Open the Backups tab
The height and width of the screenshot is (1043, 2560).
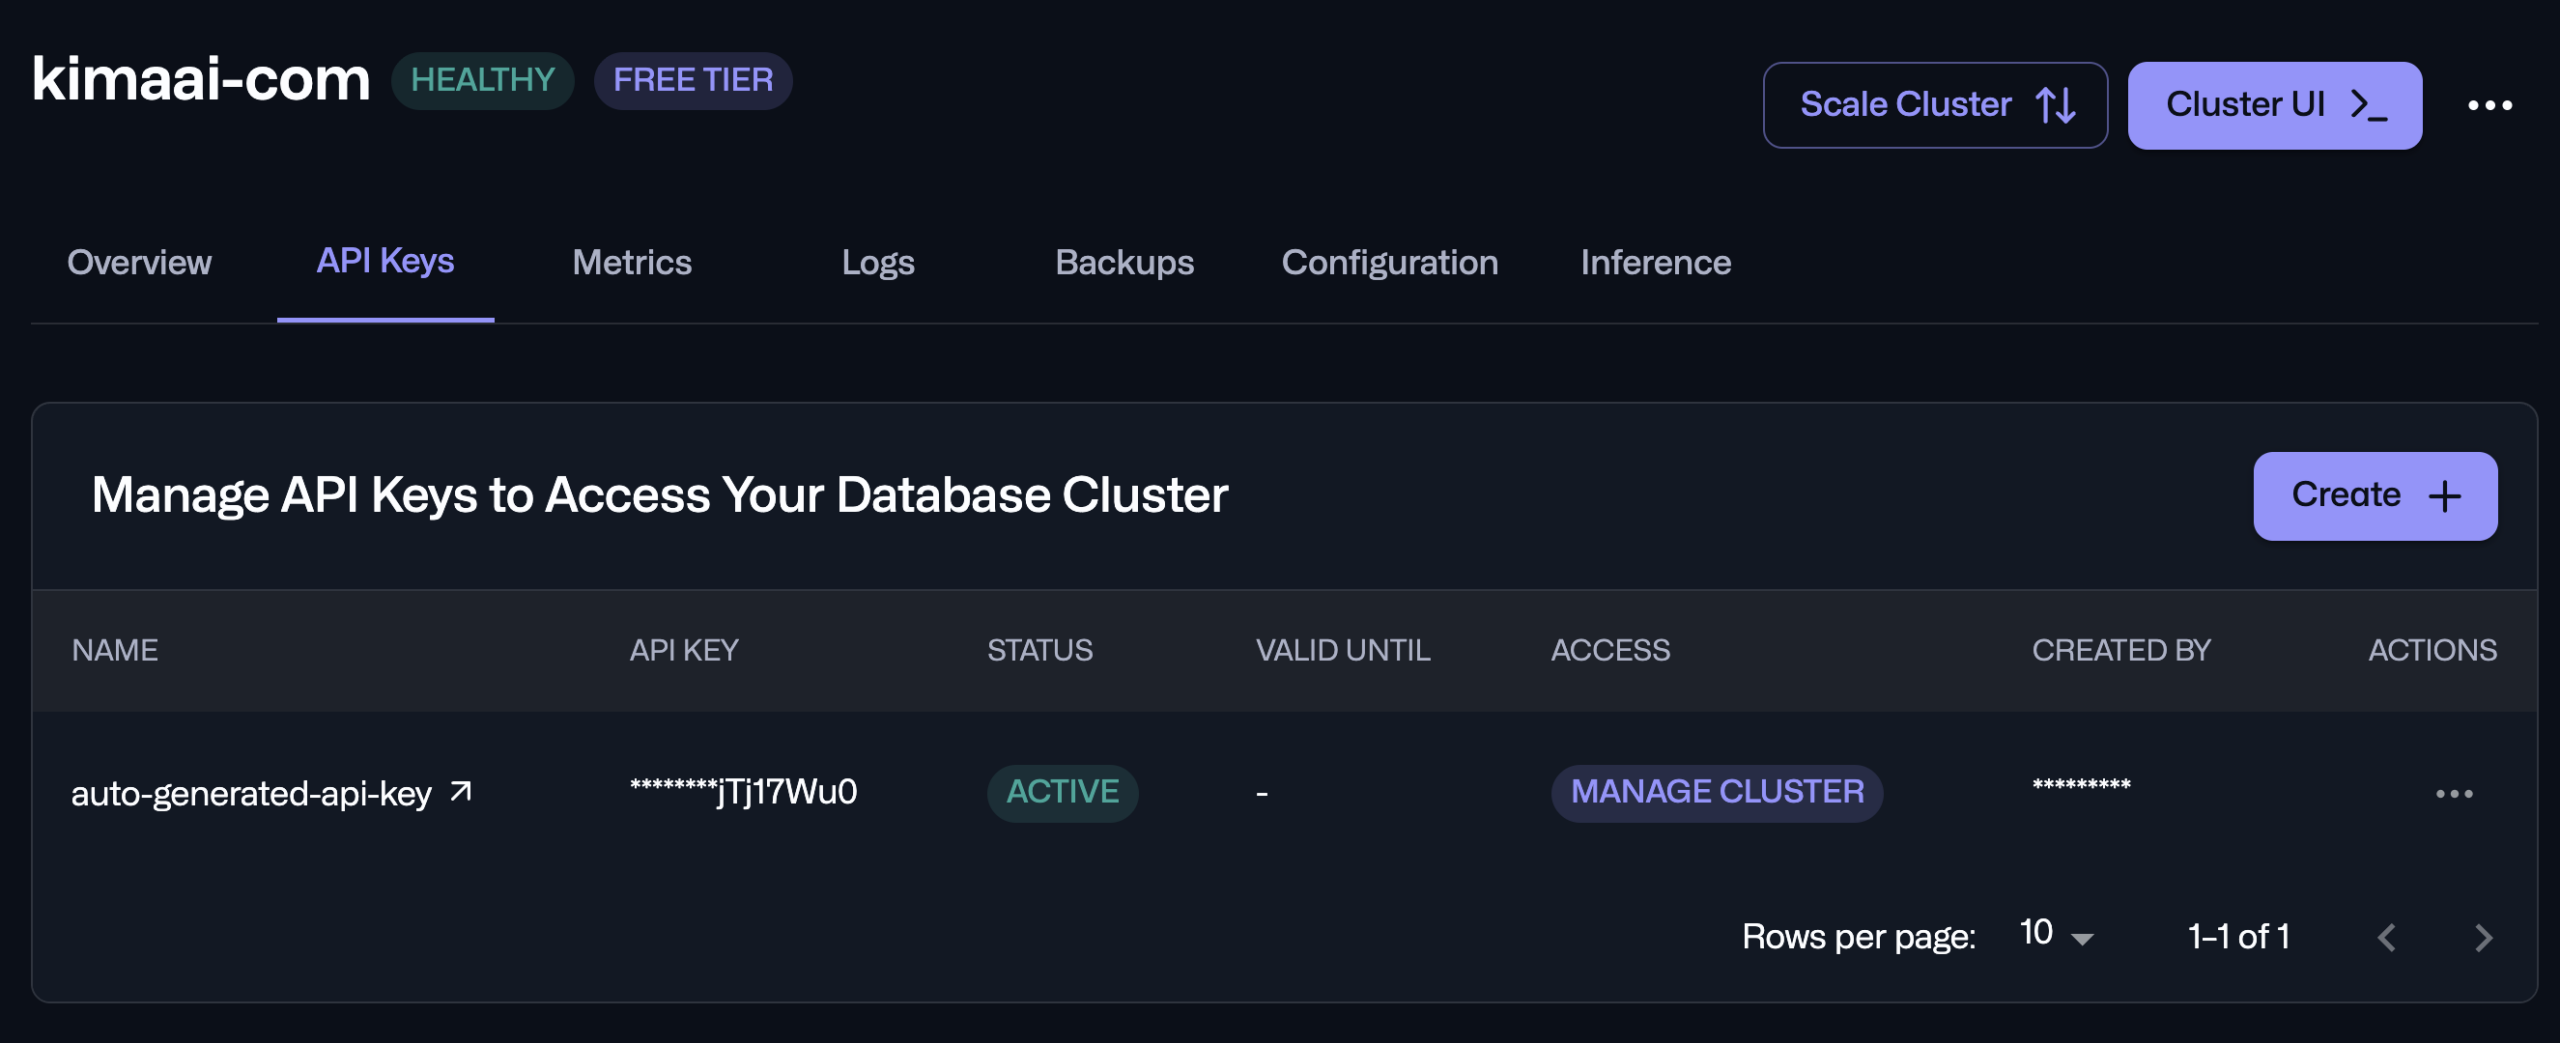tap(1124, 262)
